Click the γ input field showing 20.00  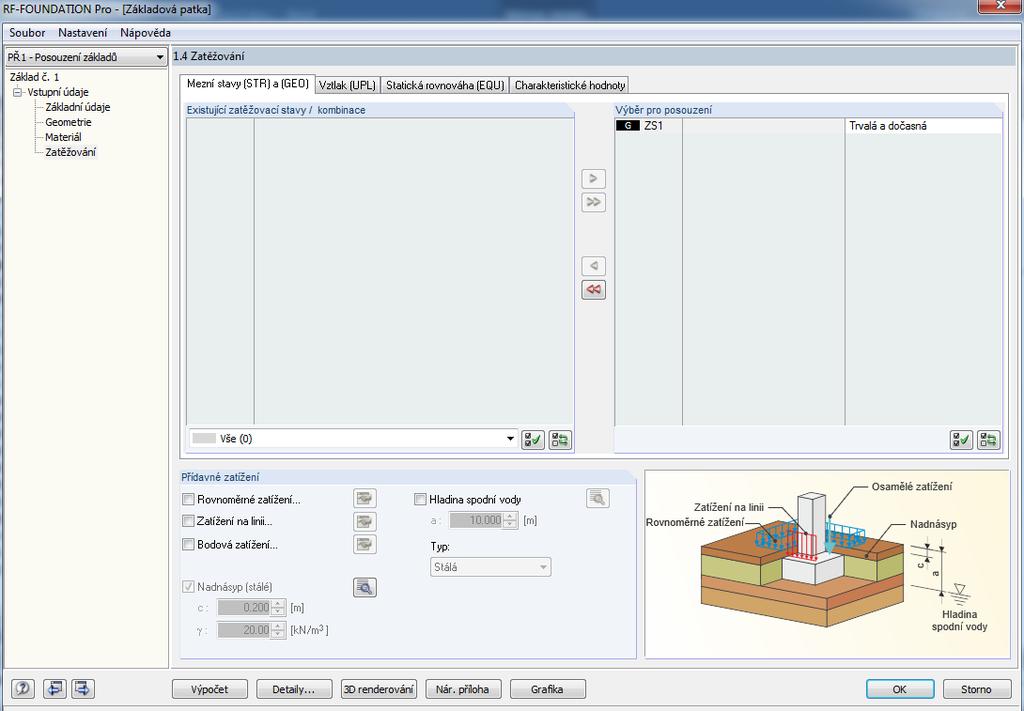click(244, 630)
